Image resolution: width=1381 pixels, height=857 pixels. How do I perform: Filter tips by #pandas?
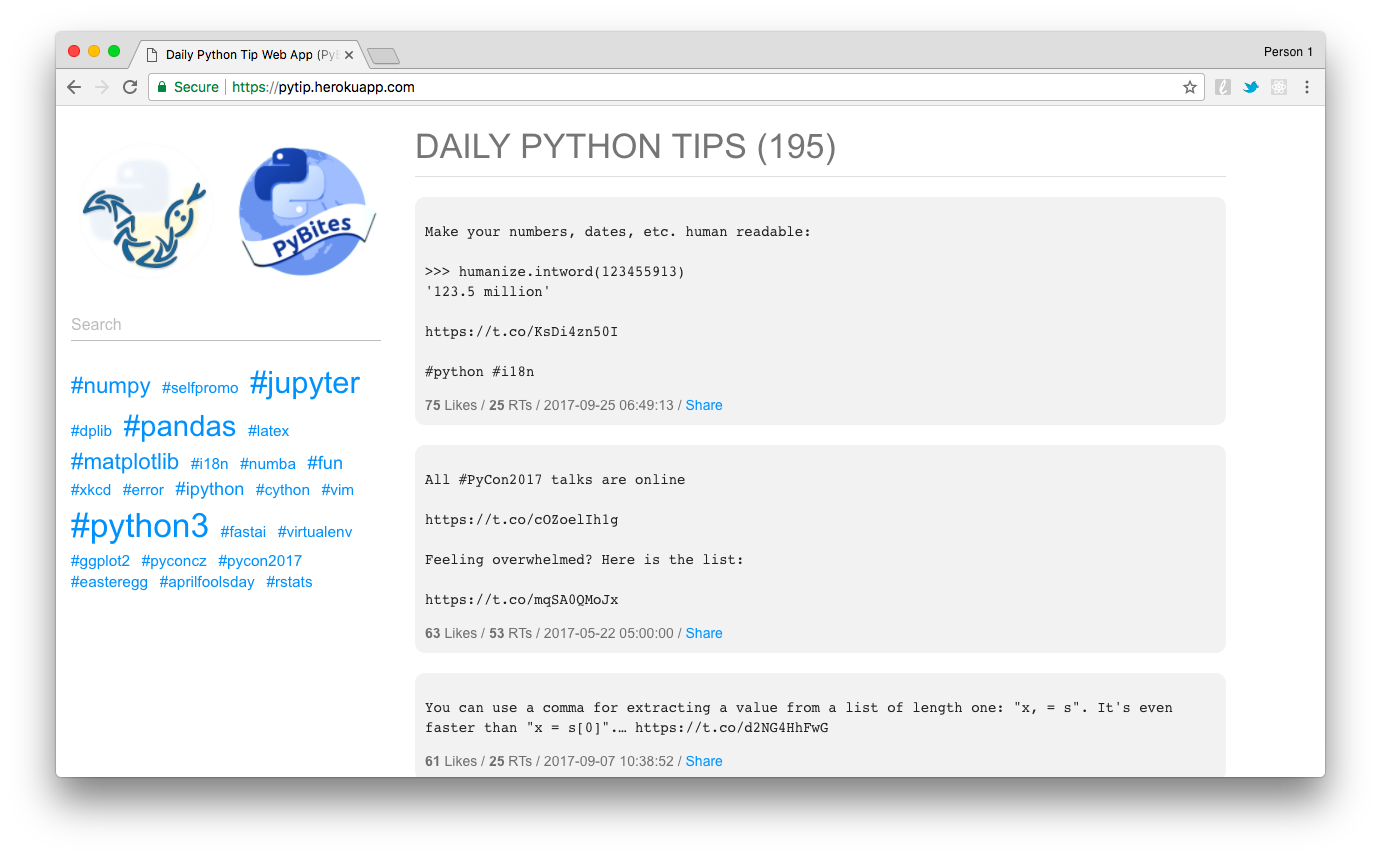pos(179,426)
